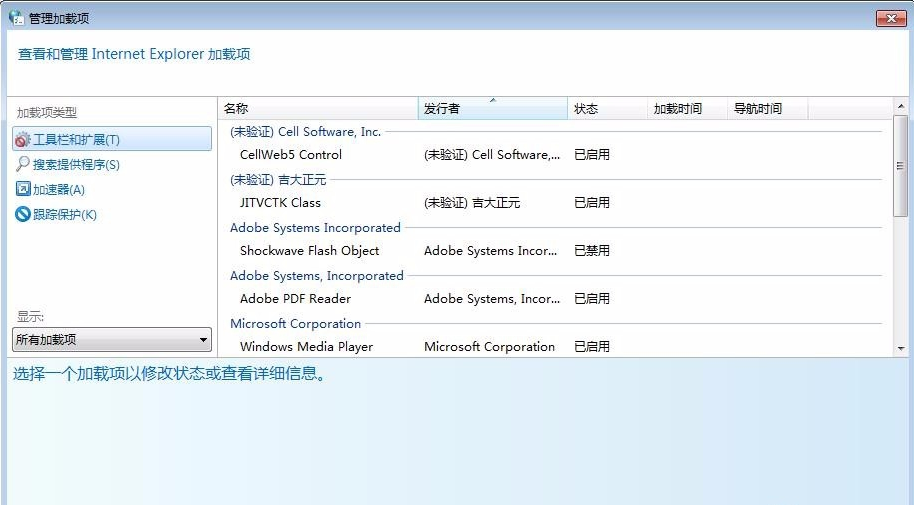Click 已启用 status of CellWeb5 Control
Image resolution: width=914 pixels, height=505 pixels.
tap(592, 155)
